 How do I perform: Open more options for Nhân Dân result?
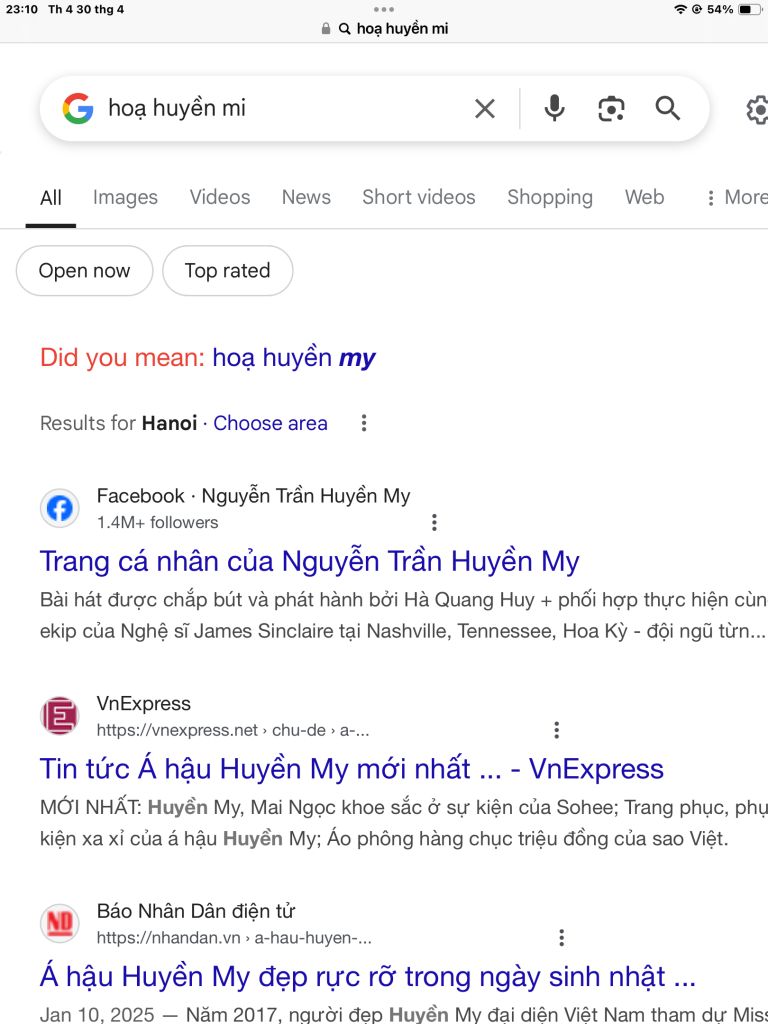click(562, 938)
